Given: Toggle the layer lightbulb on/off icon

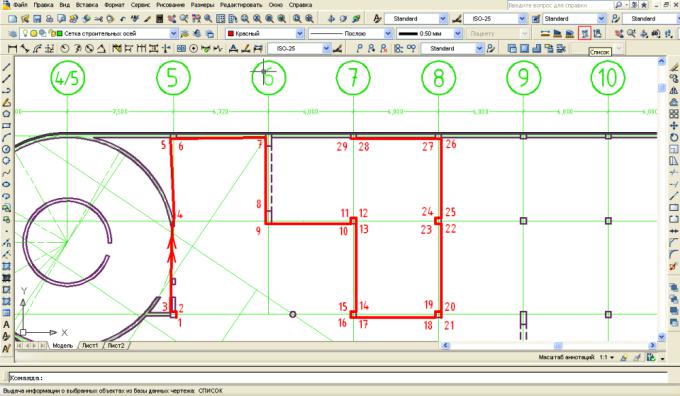Looking at the screenshot, I should tap(25, 33).
